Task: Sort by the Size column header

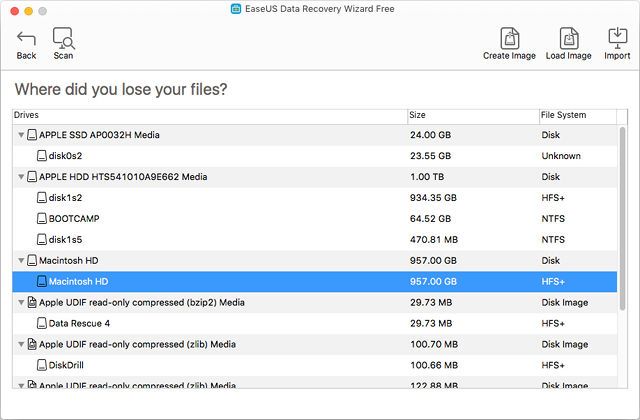Action: tap(472, 115)
